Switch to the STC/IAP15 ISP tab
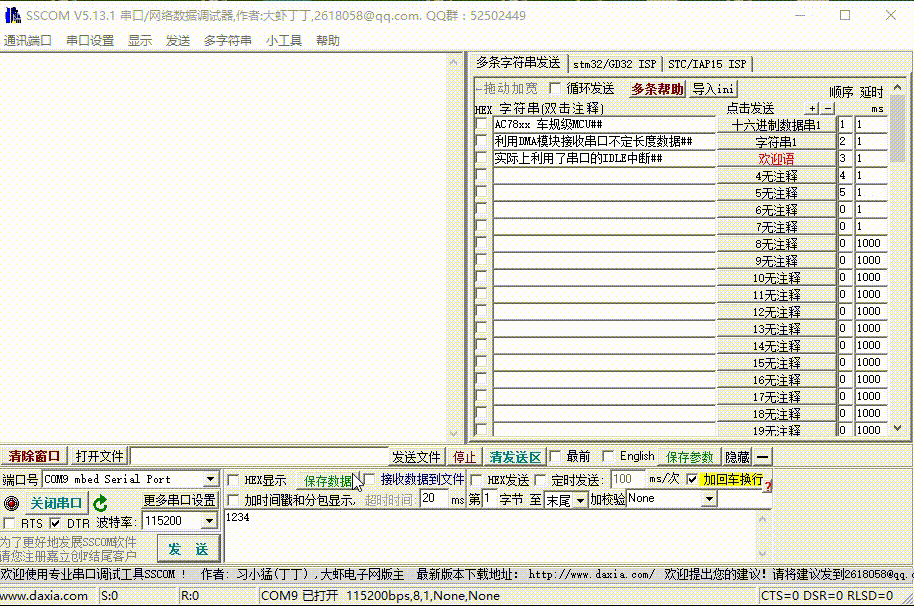The width and height of the screenshot is (914, 606). 706,64
